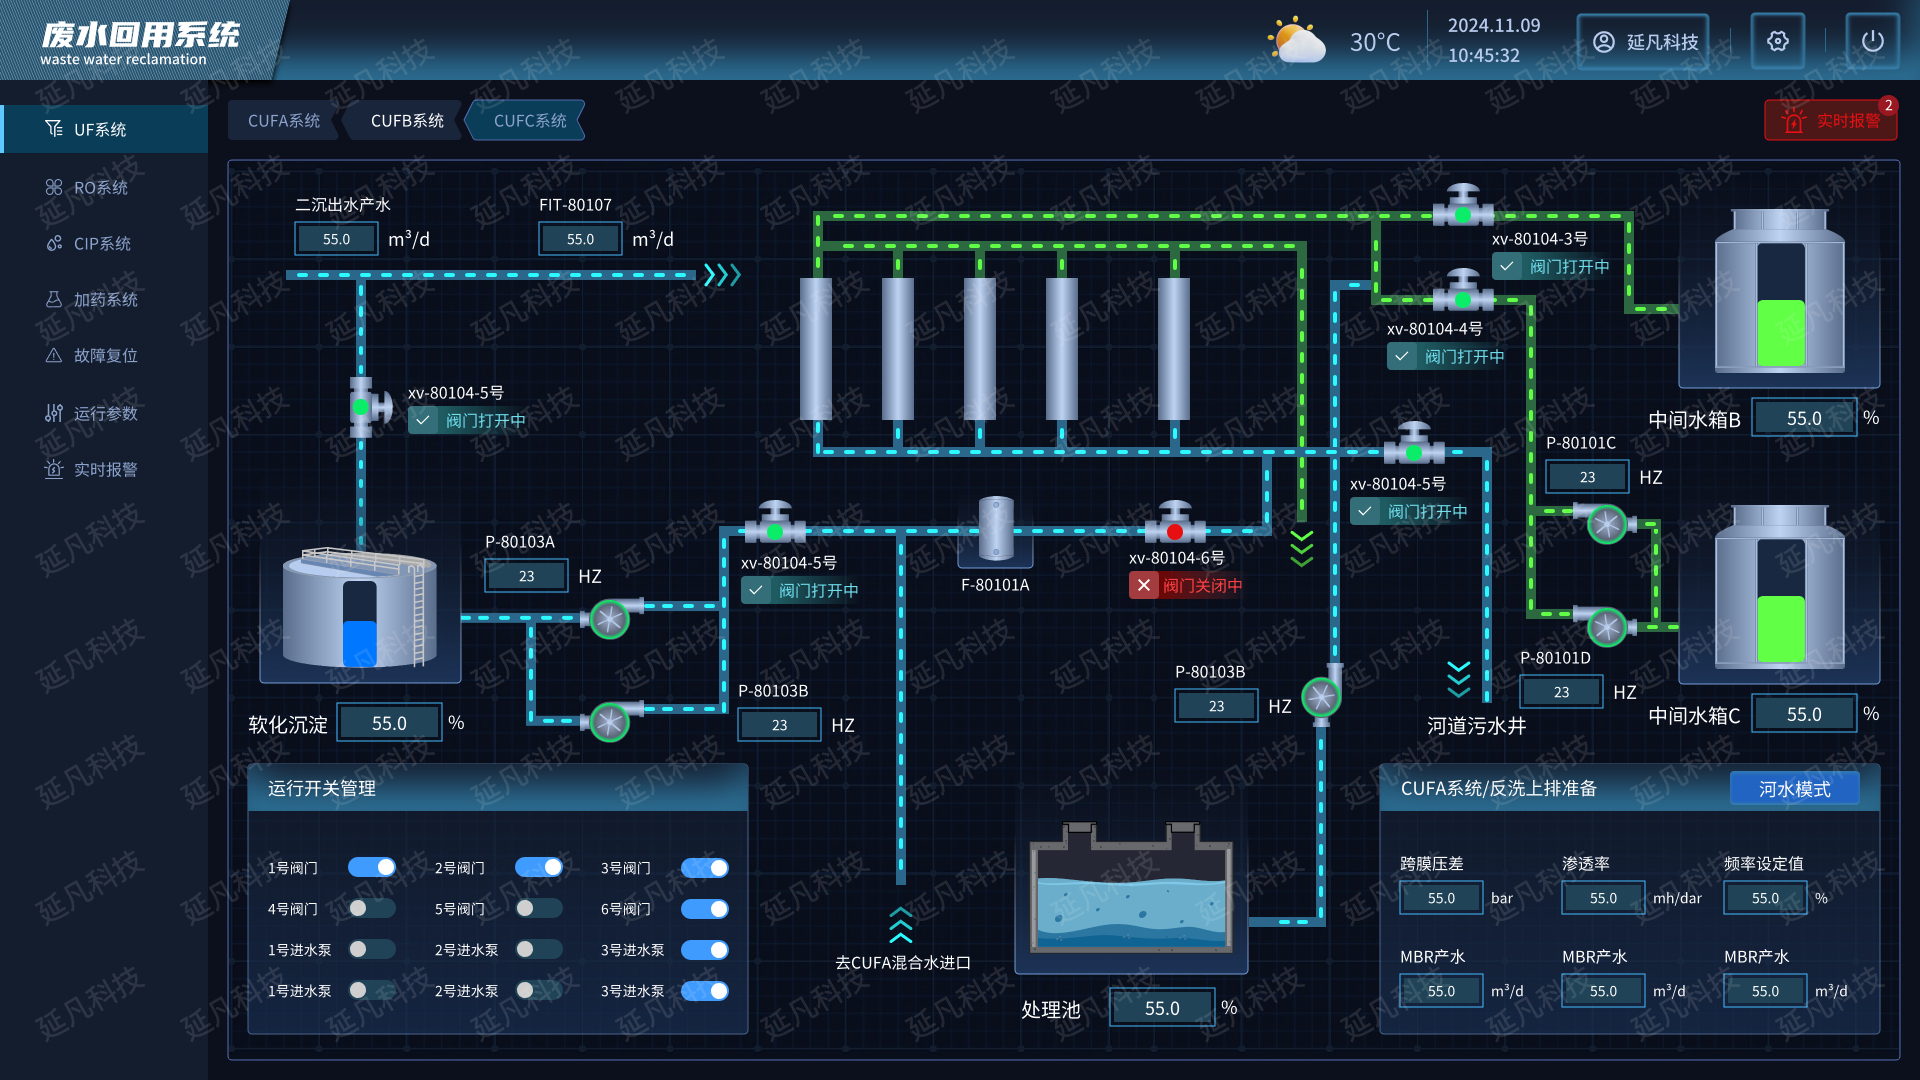Switch to the CUFA系统 tab
The image size is (1920, 1080).
coord(284,121)
